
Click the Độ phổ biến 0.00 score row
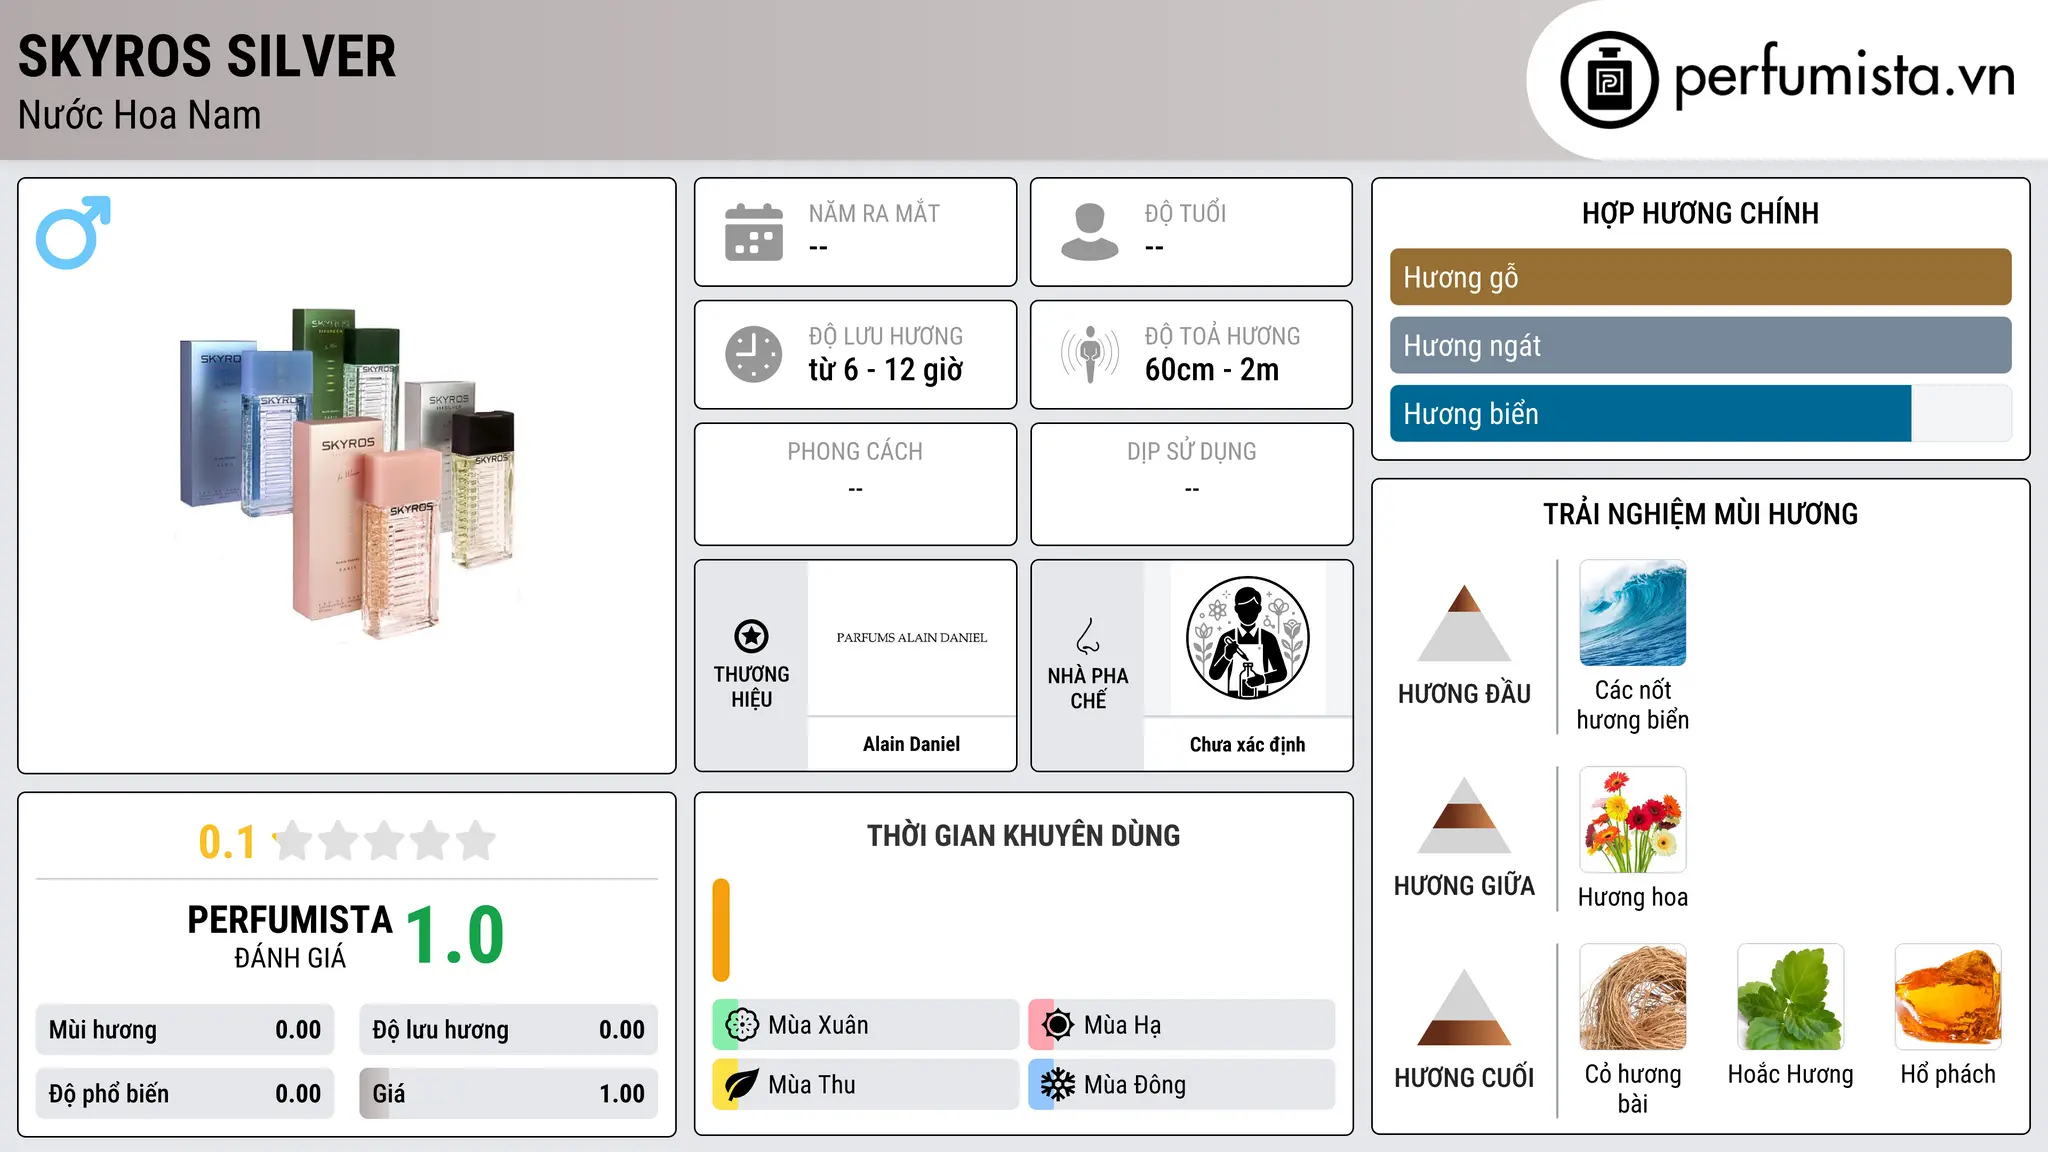pyautogui.click(x=185, y=1094)
